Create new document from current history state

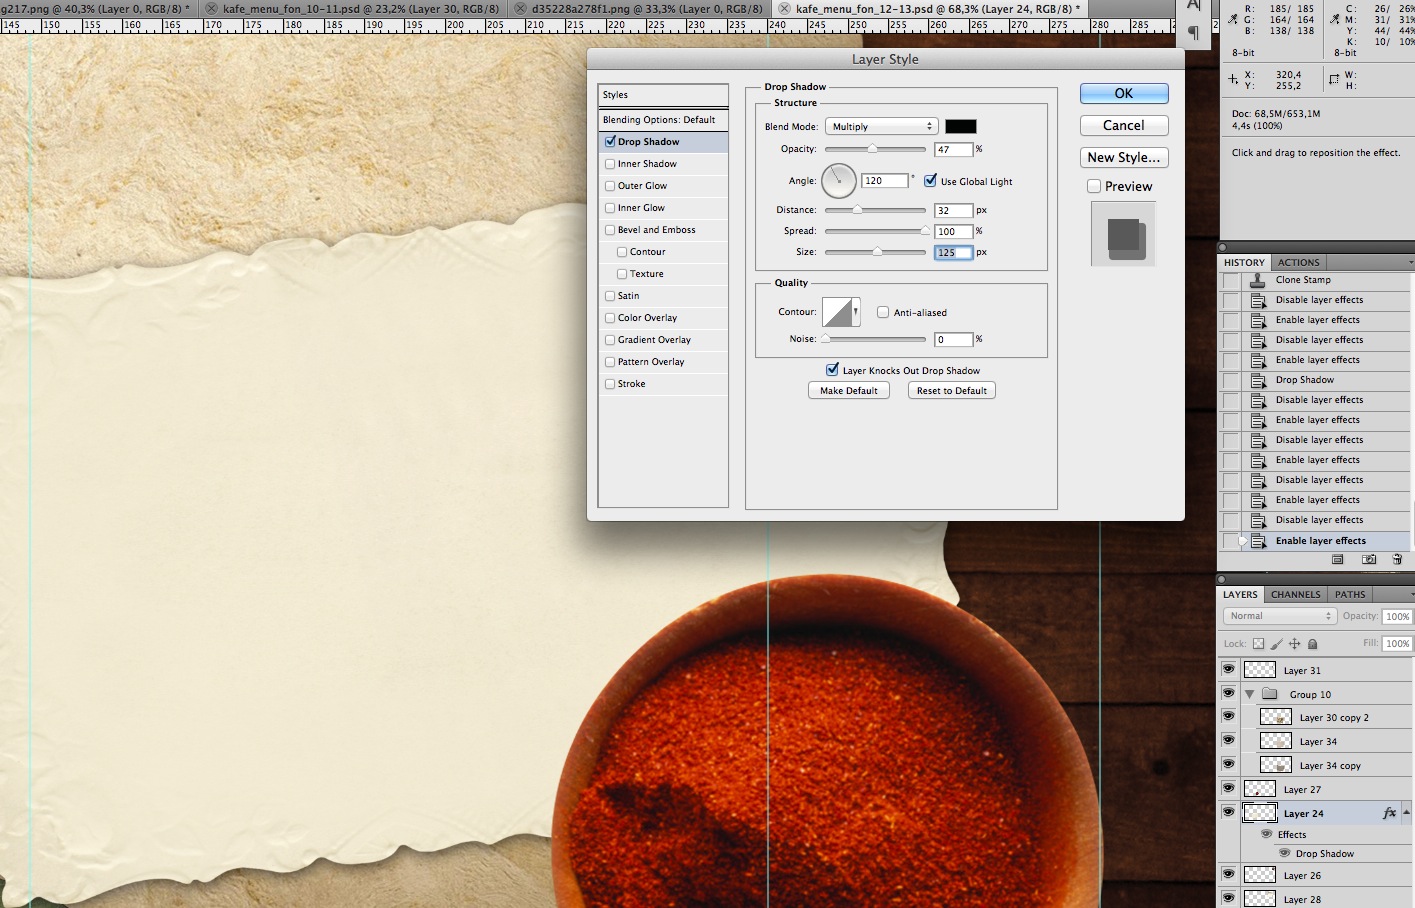pos(1338,560)
